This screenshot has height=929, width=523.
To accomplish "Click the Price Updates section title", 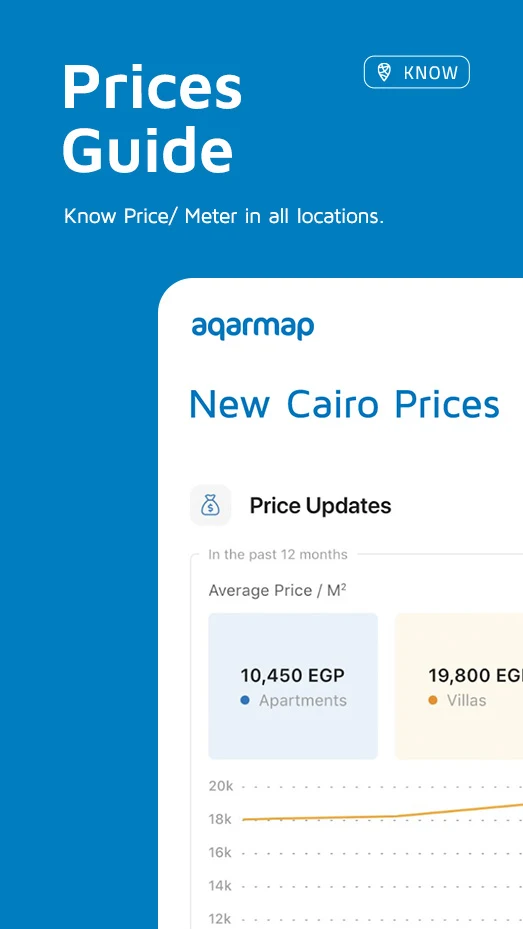I will (x=320, y=505).
